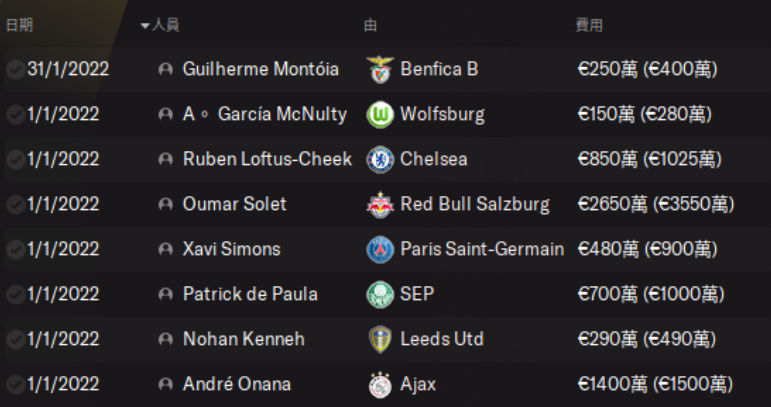Open the Leeds Utd badge

coord(380,340)
